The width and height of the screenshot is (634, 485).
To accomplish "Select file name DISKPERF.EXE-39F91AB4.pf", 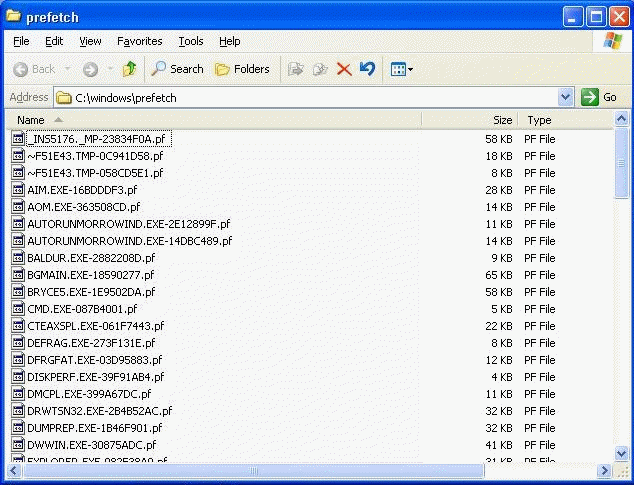I will click(96, 377).
